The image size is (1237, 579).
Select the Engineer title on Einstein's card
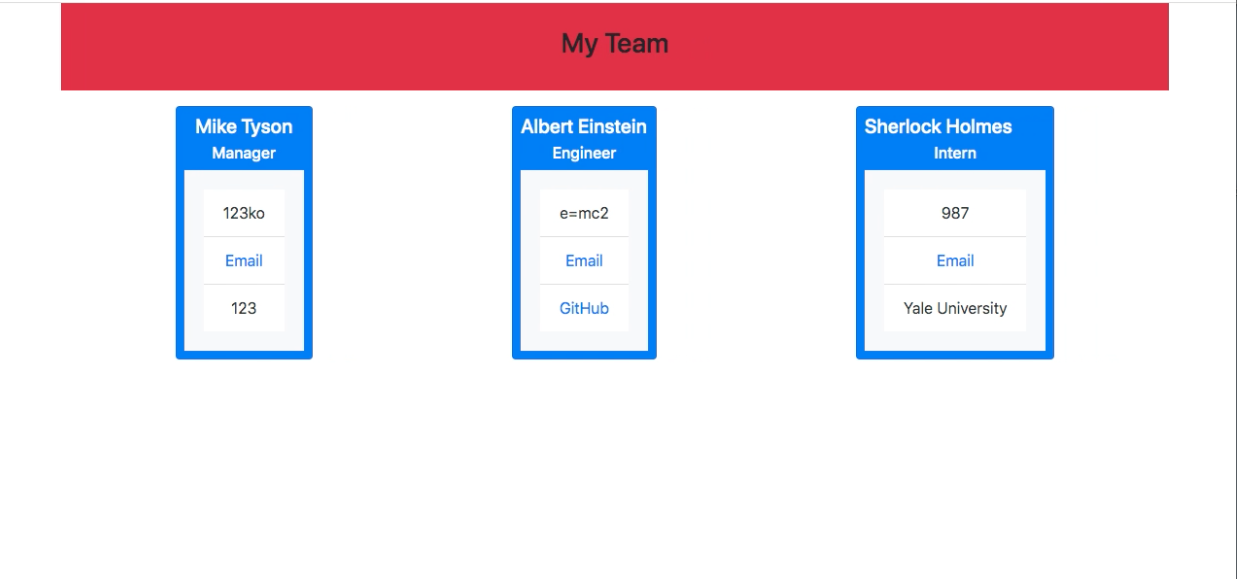coord(584,152)
